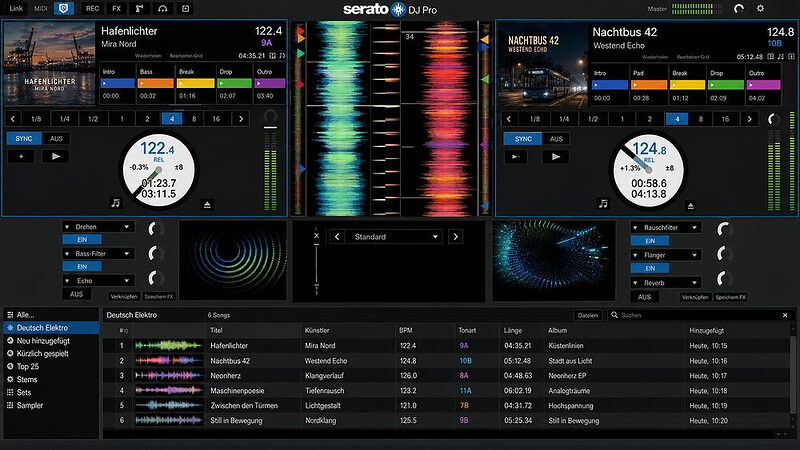The height and width of the screenshot is (450, 800).
Task: Click Verknüpfen on left FX unit
Action: click(124, 296)
